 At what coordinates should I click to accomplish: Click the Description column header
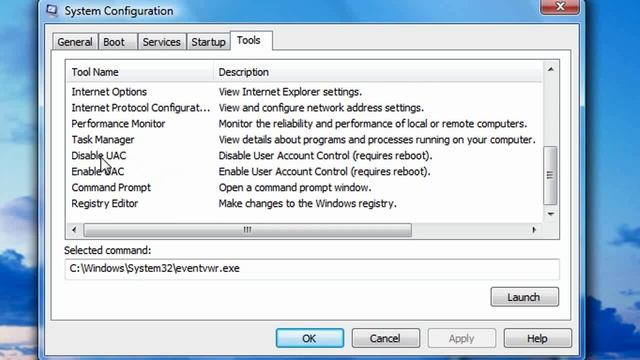click(x=378, y=72)
